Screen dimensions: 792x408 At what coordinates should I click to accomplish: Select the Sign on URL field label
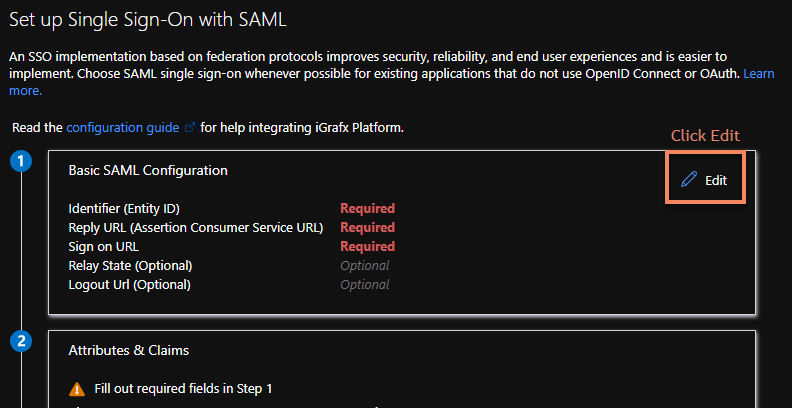point(104,247)
